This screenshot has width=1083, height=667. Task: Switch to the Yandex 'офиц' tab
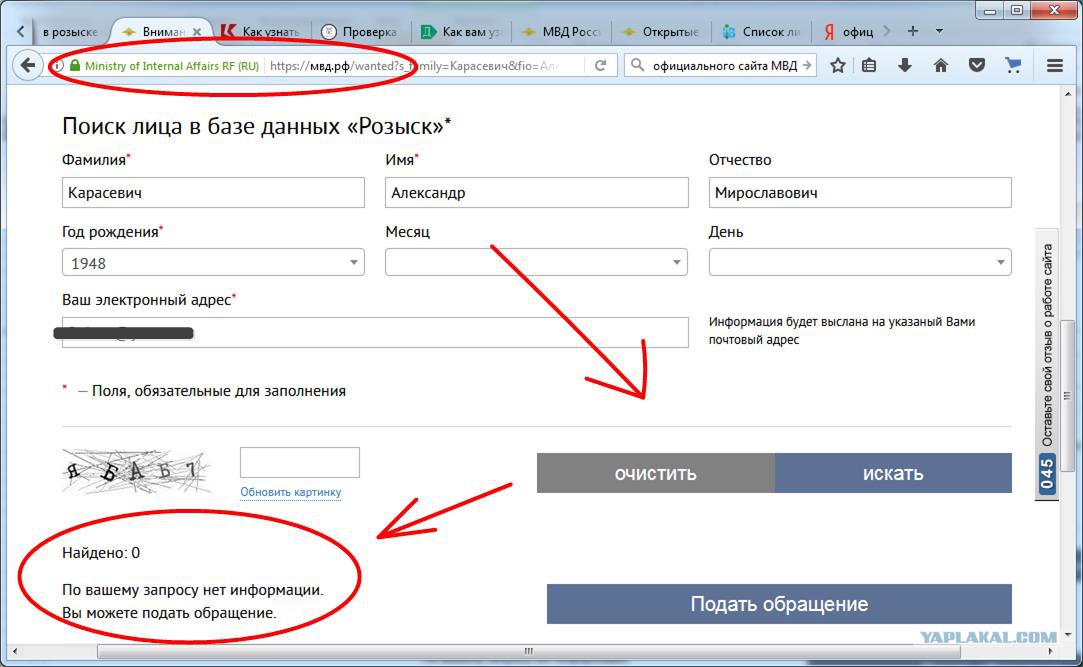coord(850,32)
